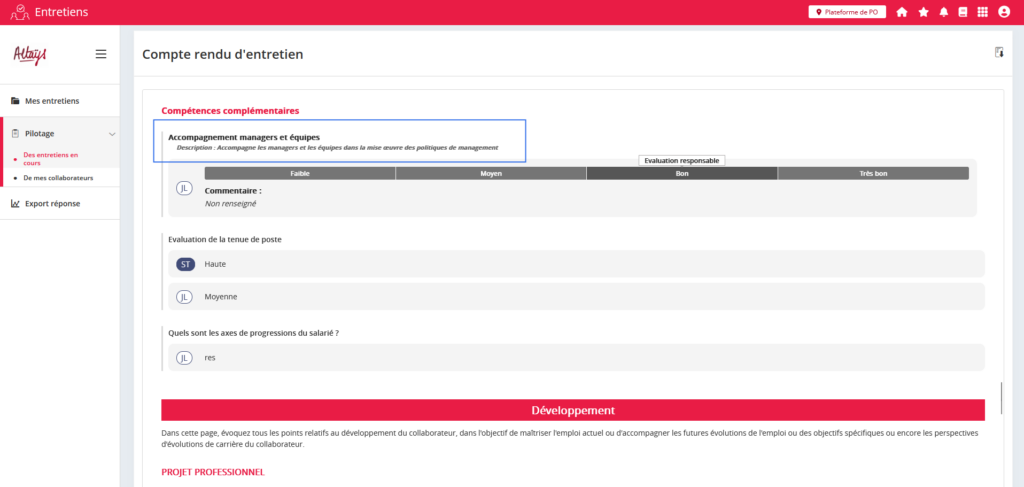
Task: Open the documentation book icon
Action: 963,12
